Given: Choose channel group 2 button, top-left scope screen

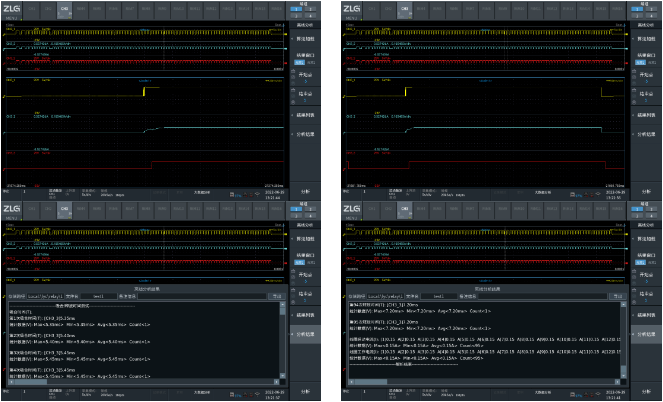Looking at the screenshot, I should (310, 9).
